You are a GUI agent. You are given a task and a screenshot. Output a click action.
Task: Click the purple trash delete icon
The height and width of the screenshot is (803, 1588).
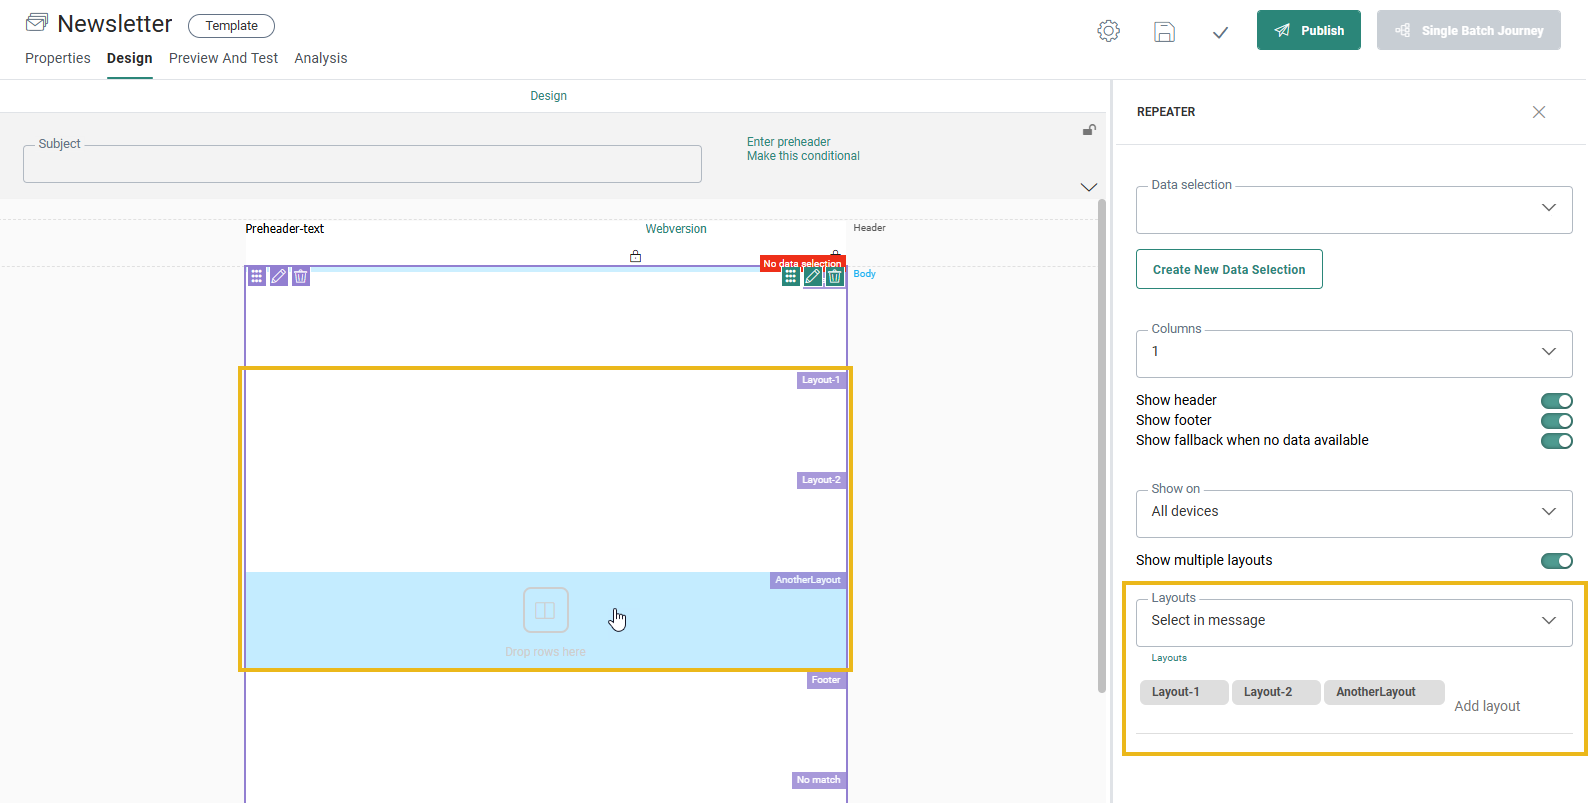pos(301,276)
